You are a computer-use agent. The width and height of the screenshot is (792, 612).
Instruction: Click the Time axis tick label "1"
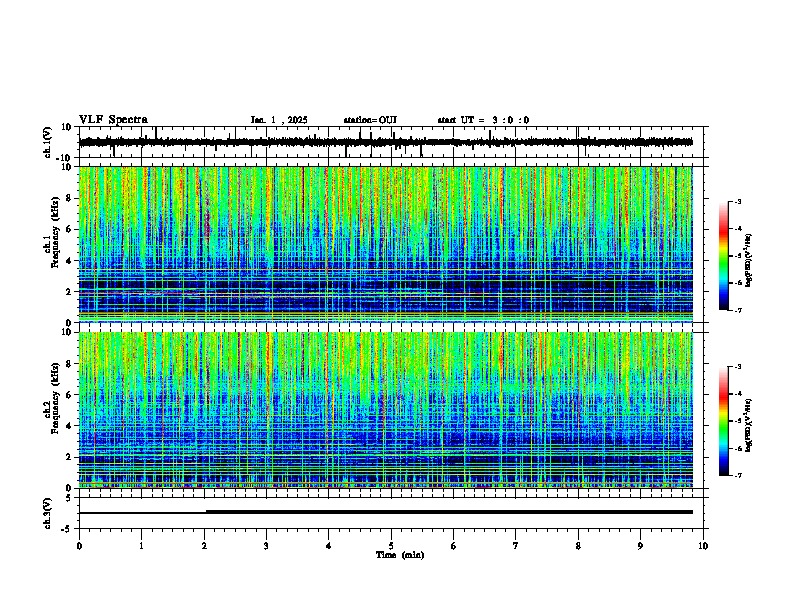coord(141,546)
